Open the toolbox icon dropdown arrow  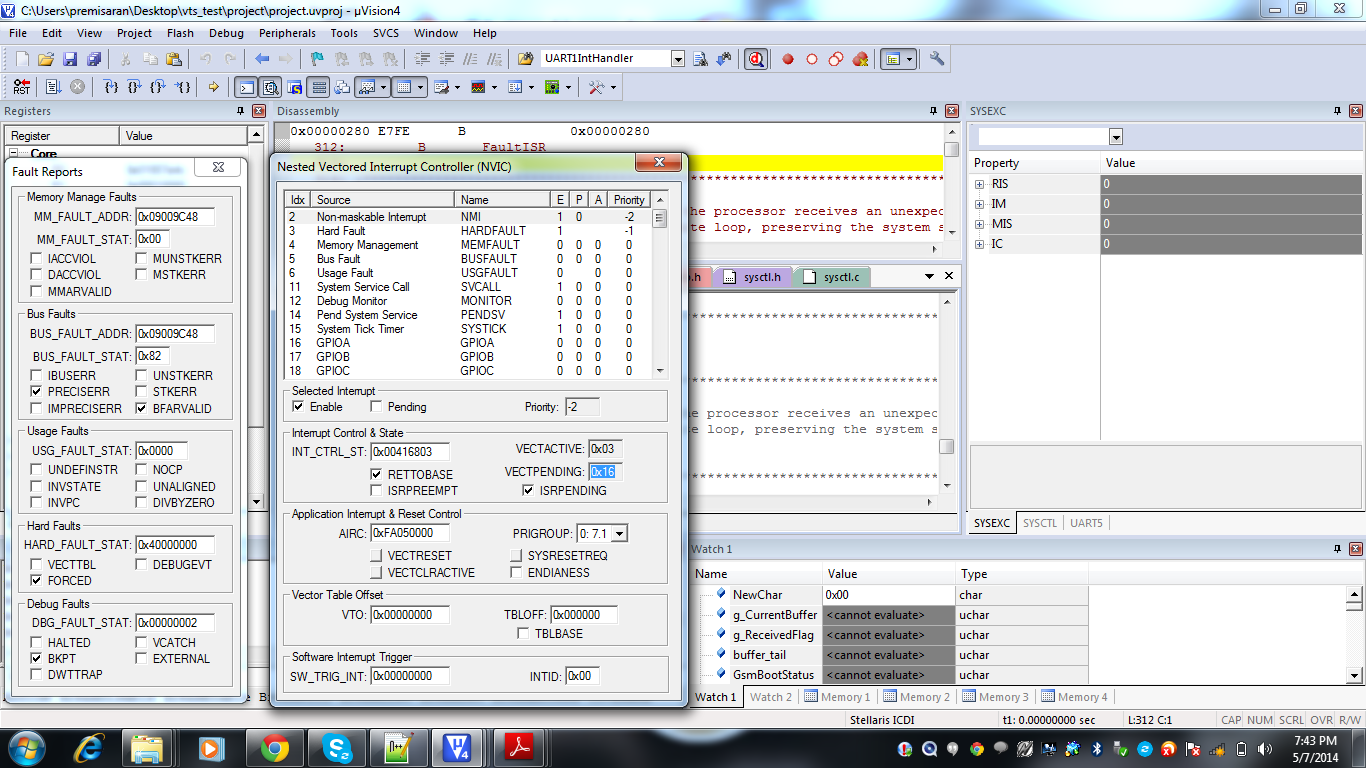(x=613, y=87)
